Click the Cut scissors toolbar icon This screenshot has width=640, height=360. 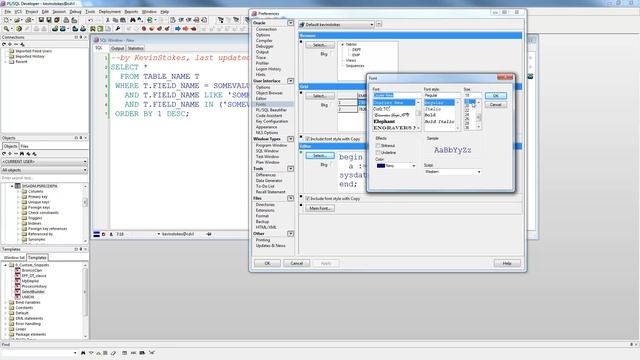108,20
